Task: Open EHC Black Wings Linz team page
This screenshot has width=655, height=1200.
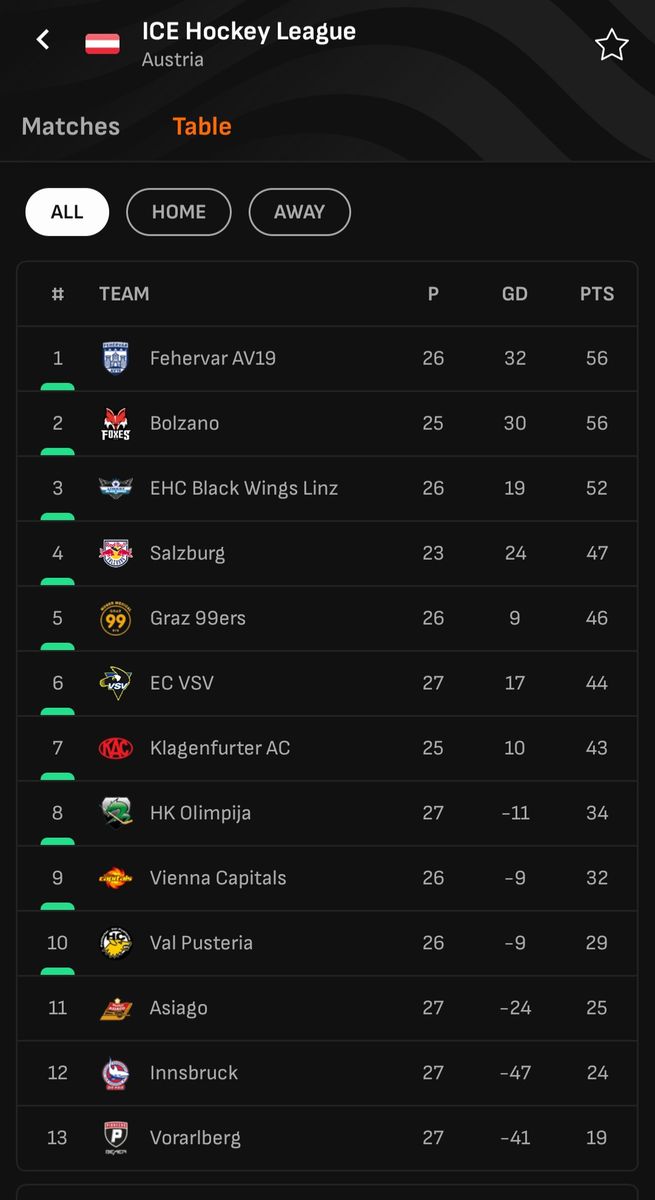Action: pyautogui.click(x=244, y=488)
